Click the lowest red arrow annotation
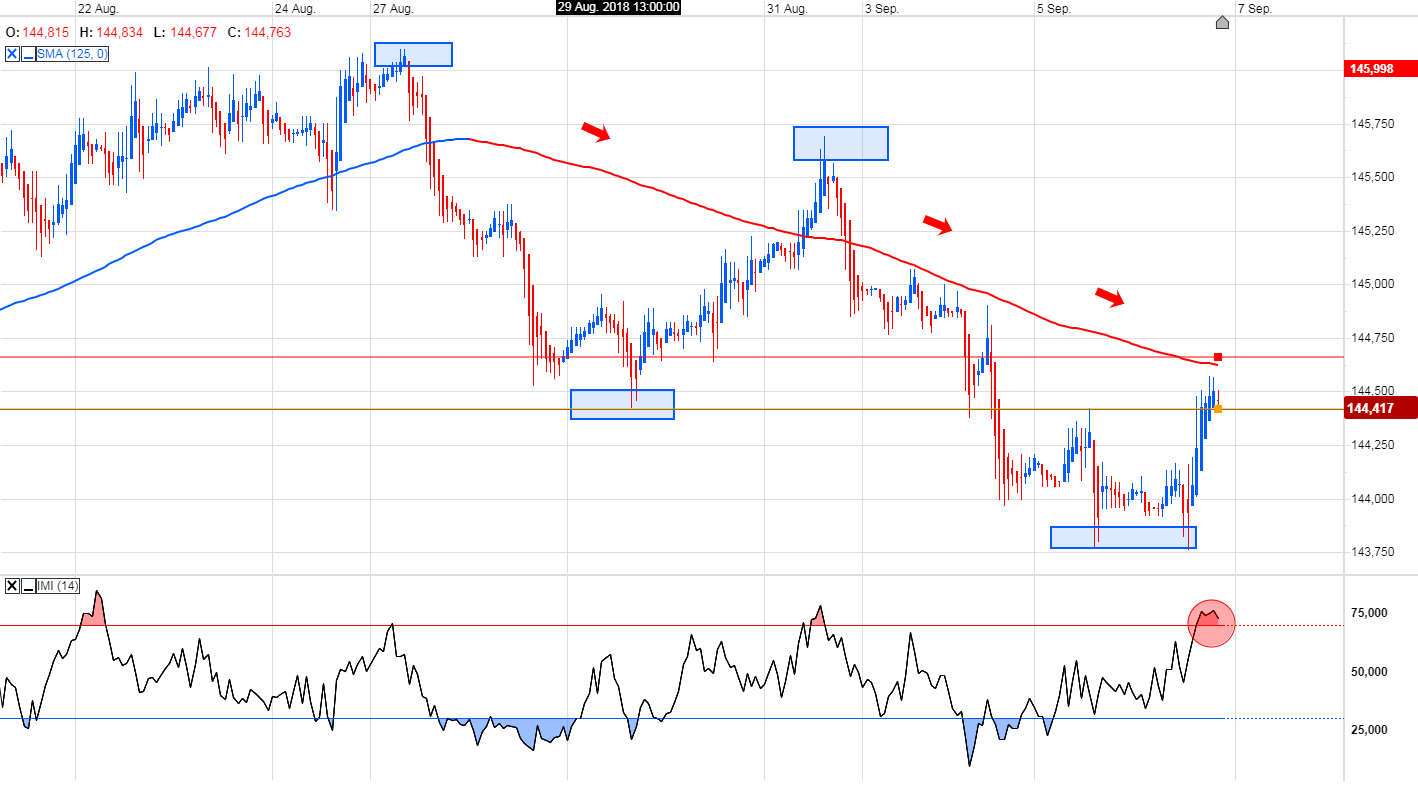Viewport: 1418px width, 786px height. 1110,297
